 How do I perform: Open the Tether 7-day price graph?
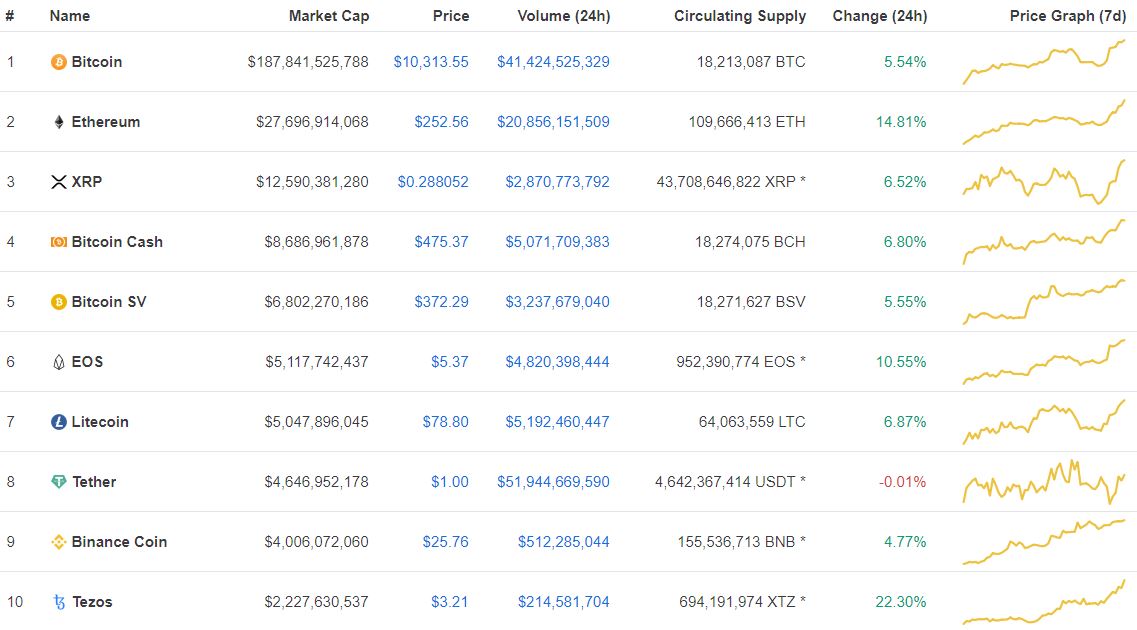point(1043,482)
